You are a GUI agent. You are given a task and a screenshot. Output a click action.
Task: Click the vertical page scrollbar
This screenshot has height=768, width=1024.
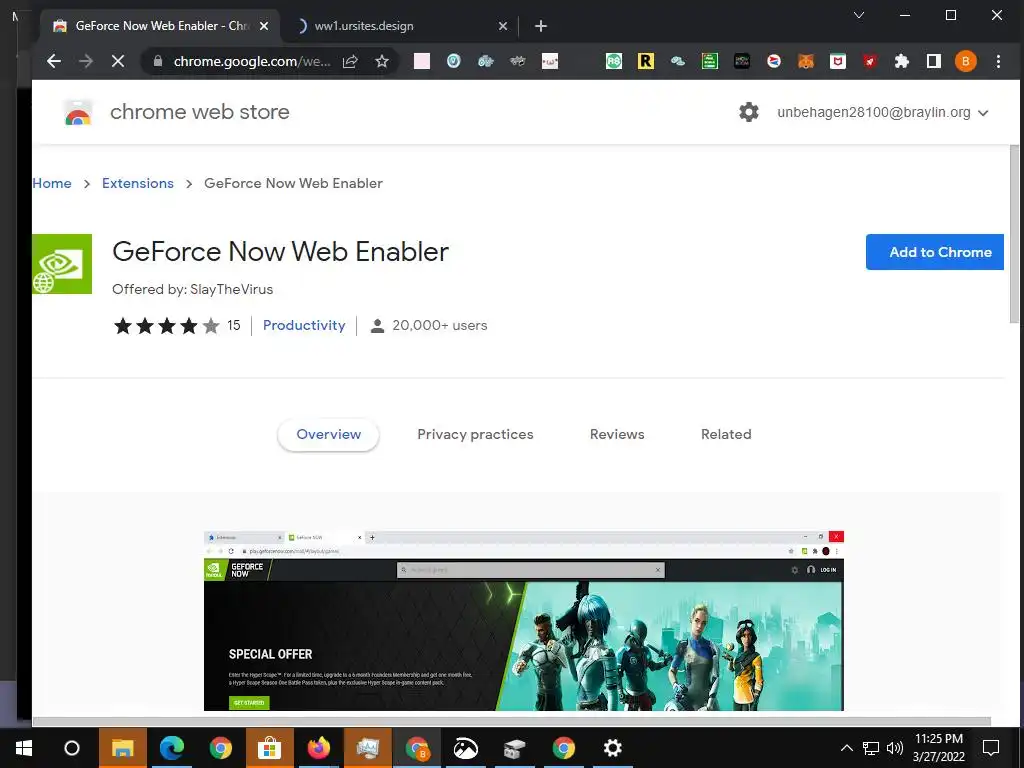[x=1014, y=234]
